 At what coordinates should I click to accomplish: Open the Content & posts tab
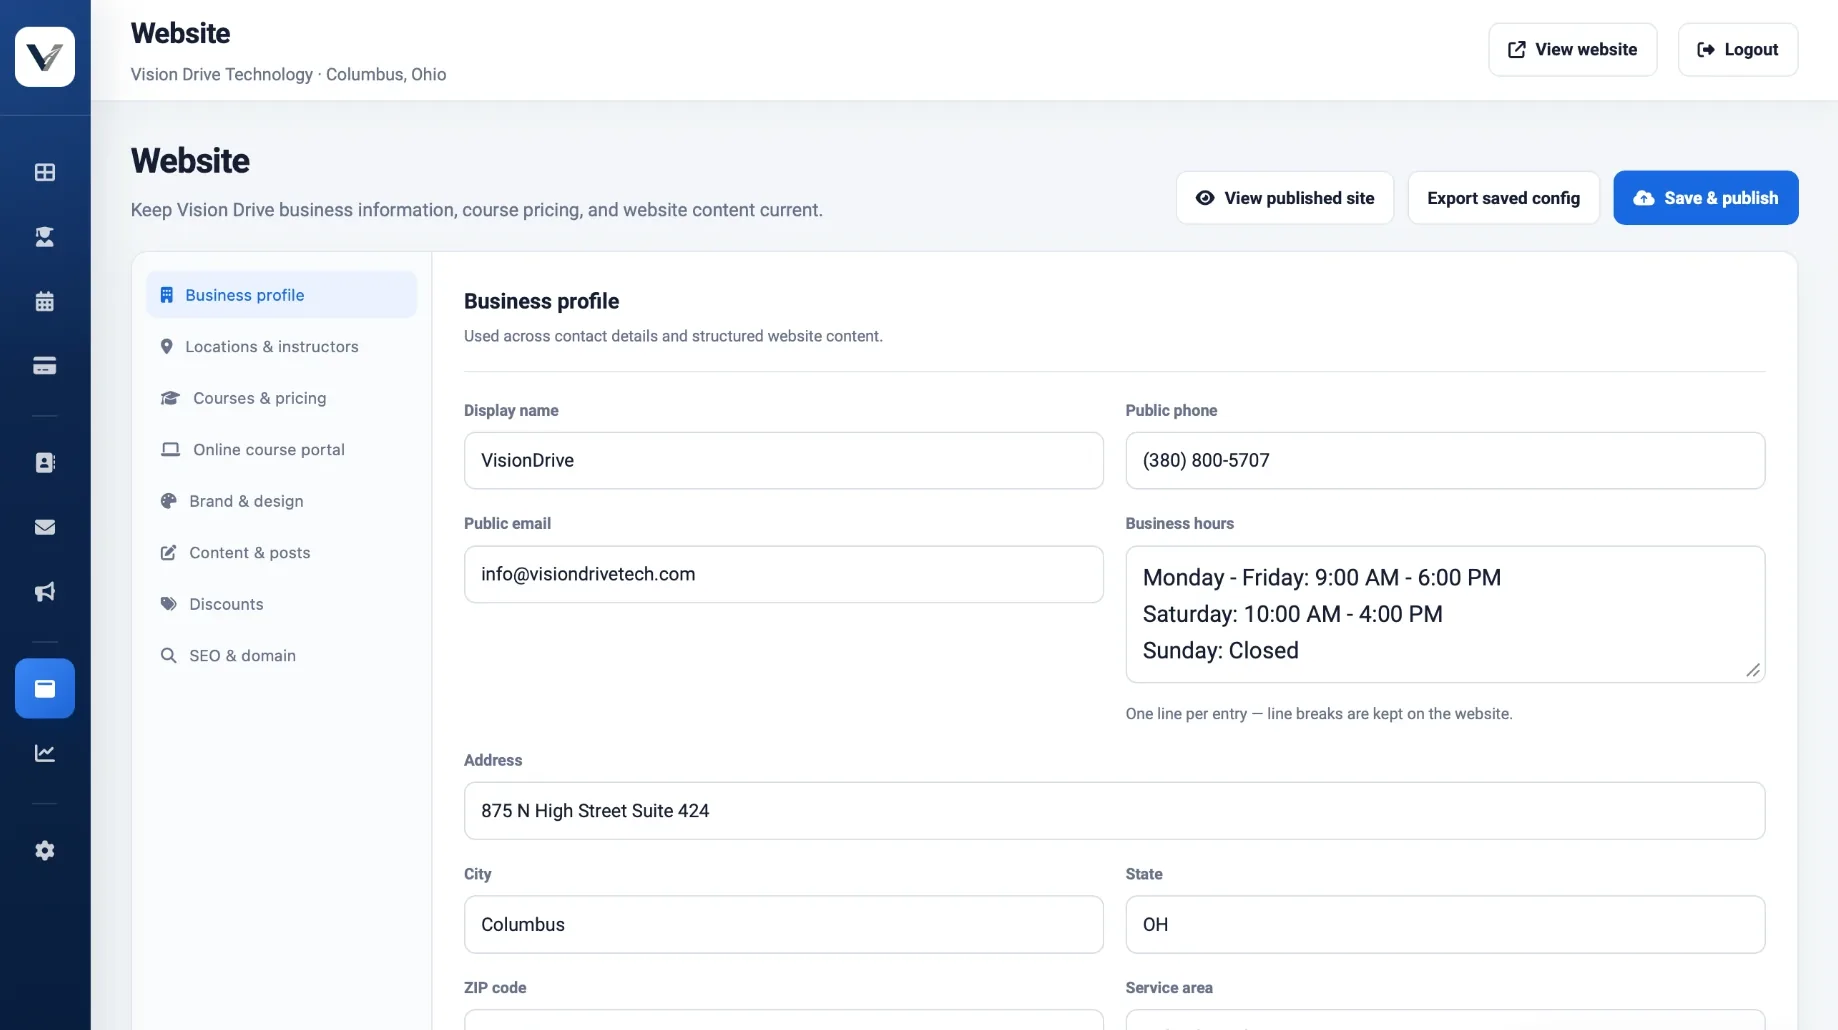(x=281, y=553)
